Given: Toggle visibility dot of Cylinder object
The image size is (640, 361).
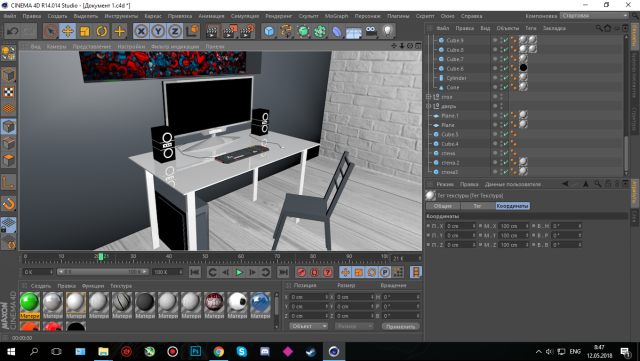Looking at the screenshot, I should coord(495,77).
